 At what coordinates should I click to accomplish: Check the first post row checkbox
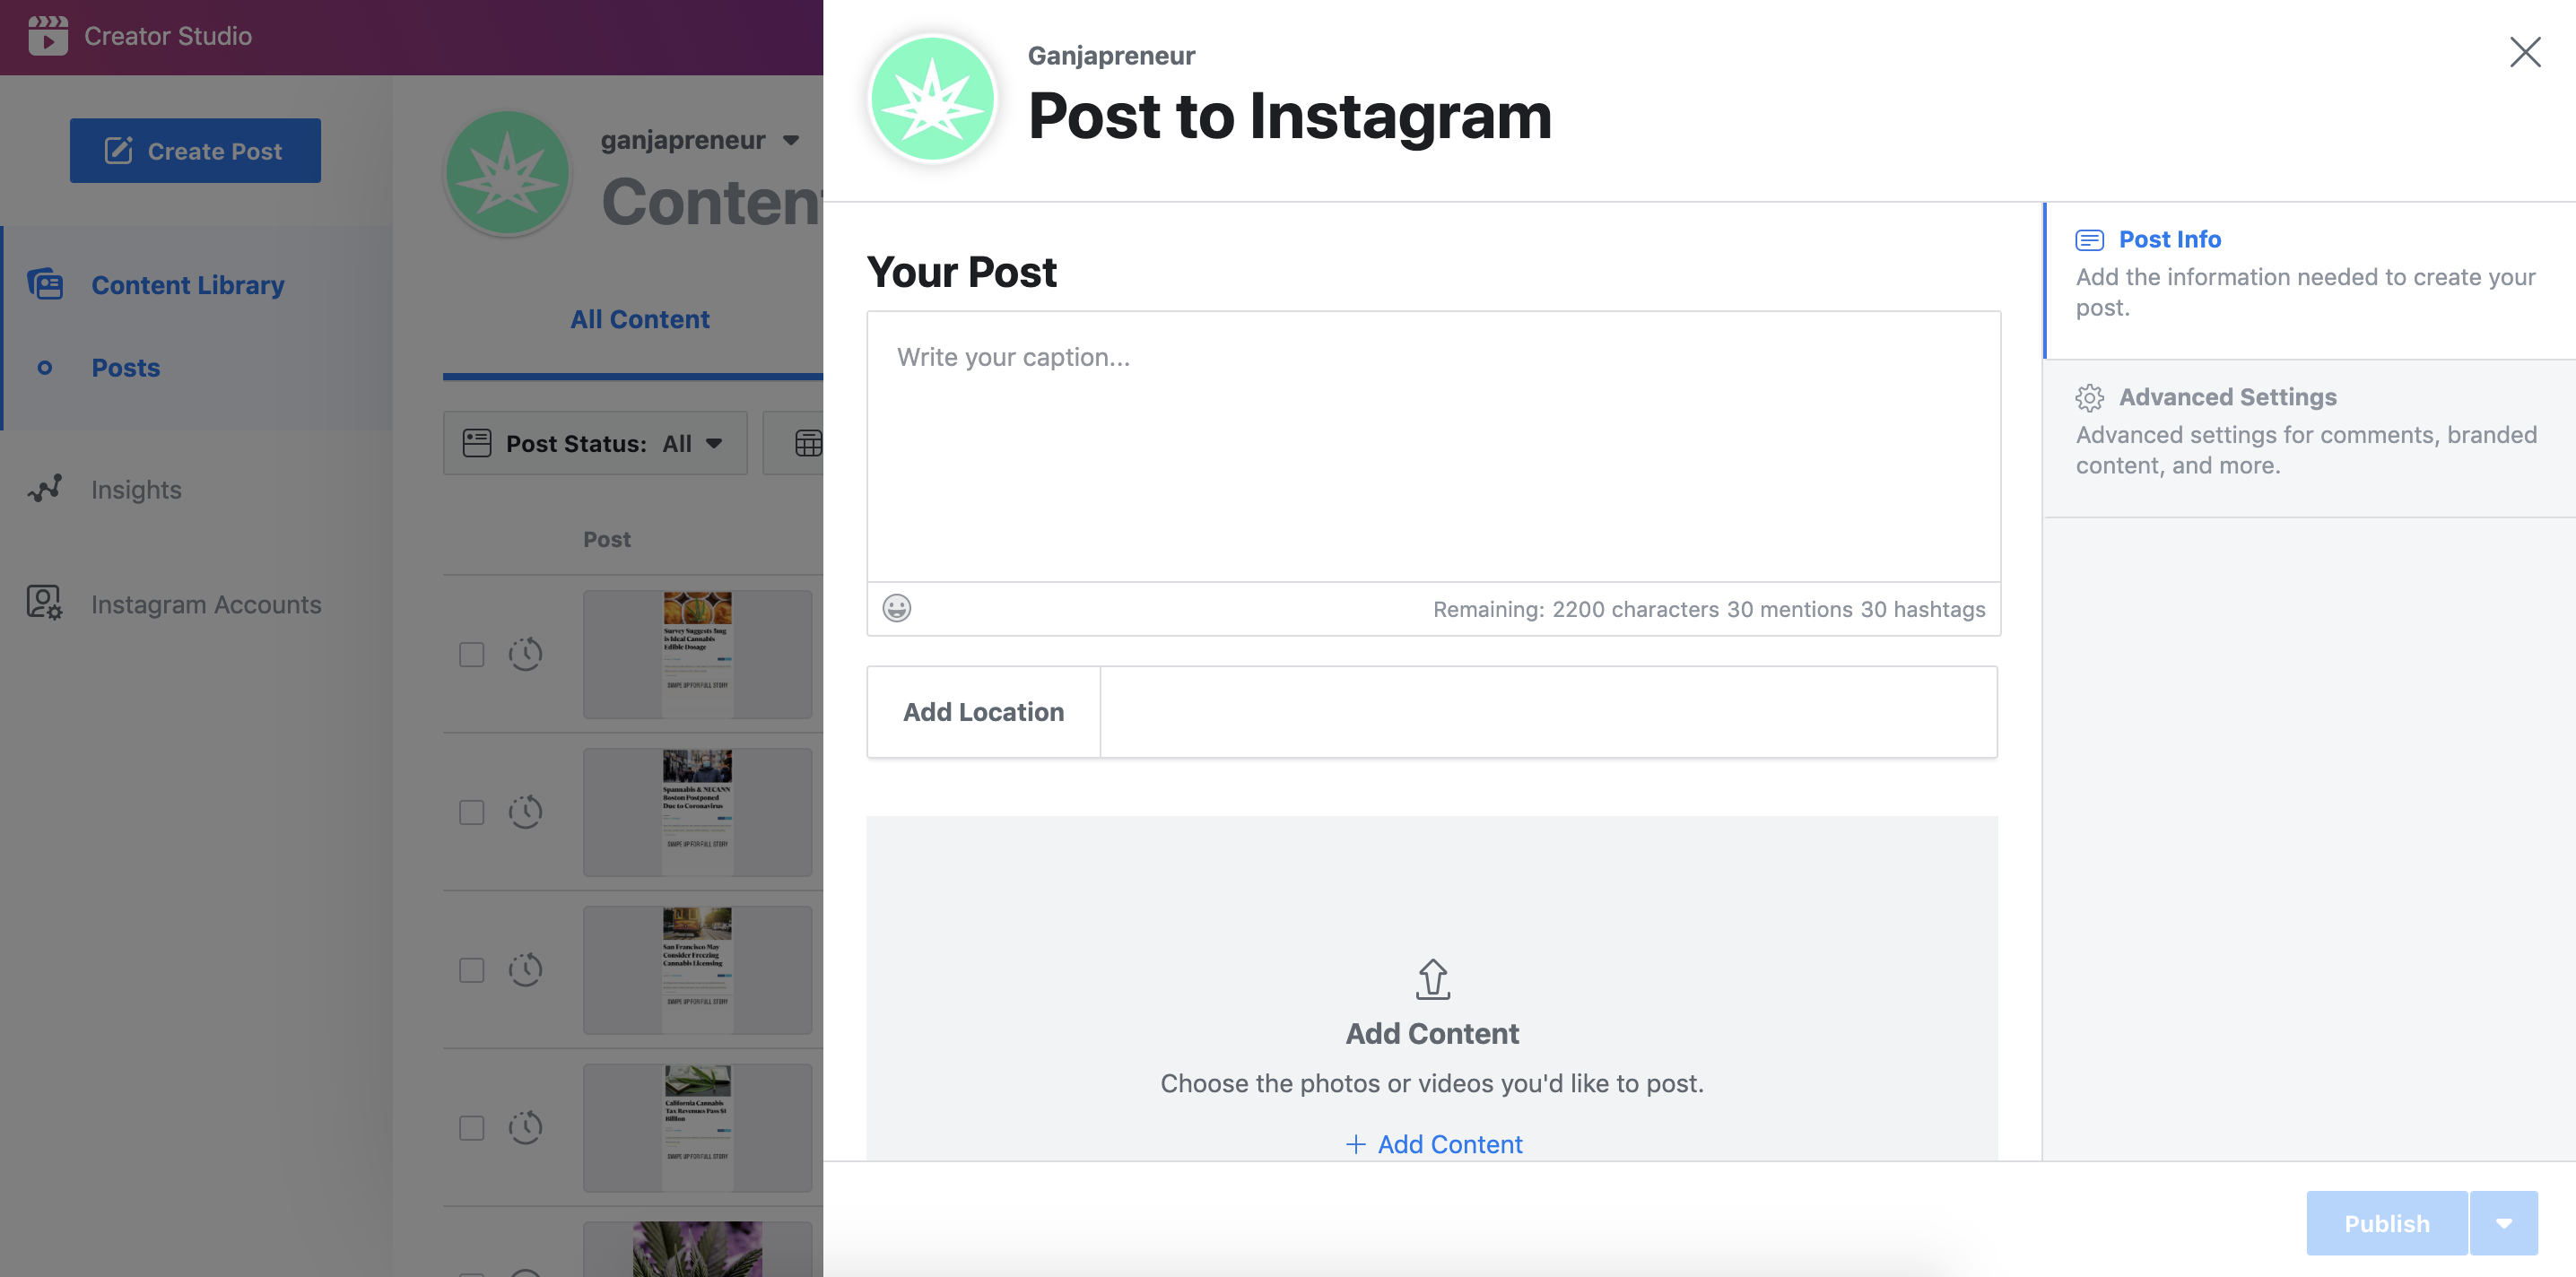(x=472, y=654)
